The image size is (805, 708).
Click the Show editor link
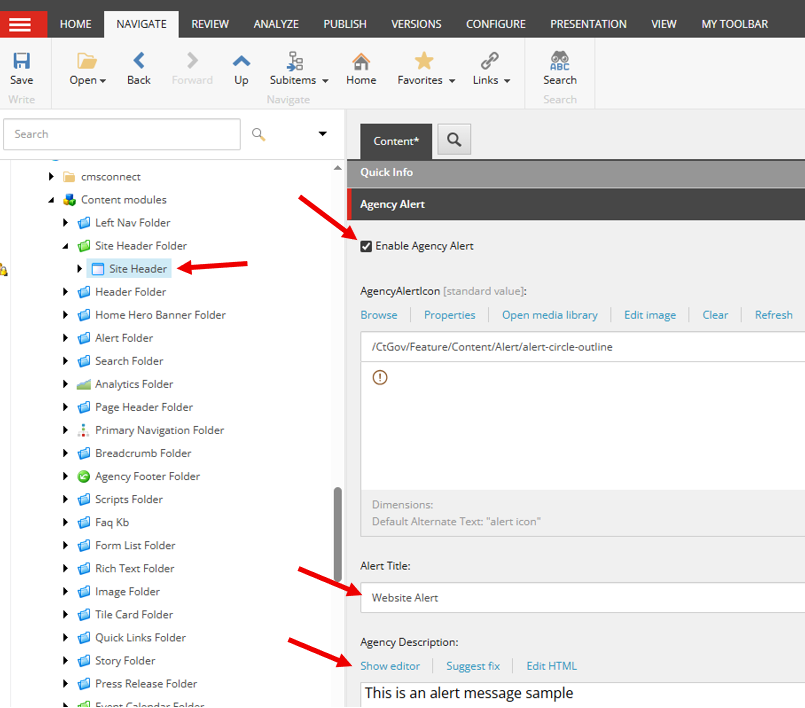390,666
